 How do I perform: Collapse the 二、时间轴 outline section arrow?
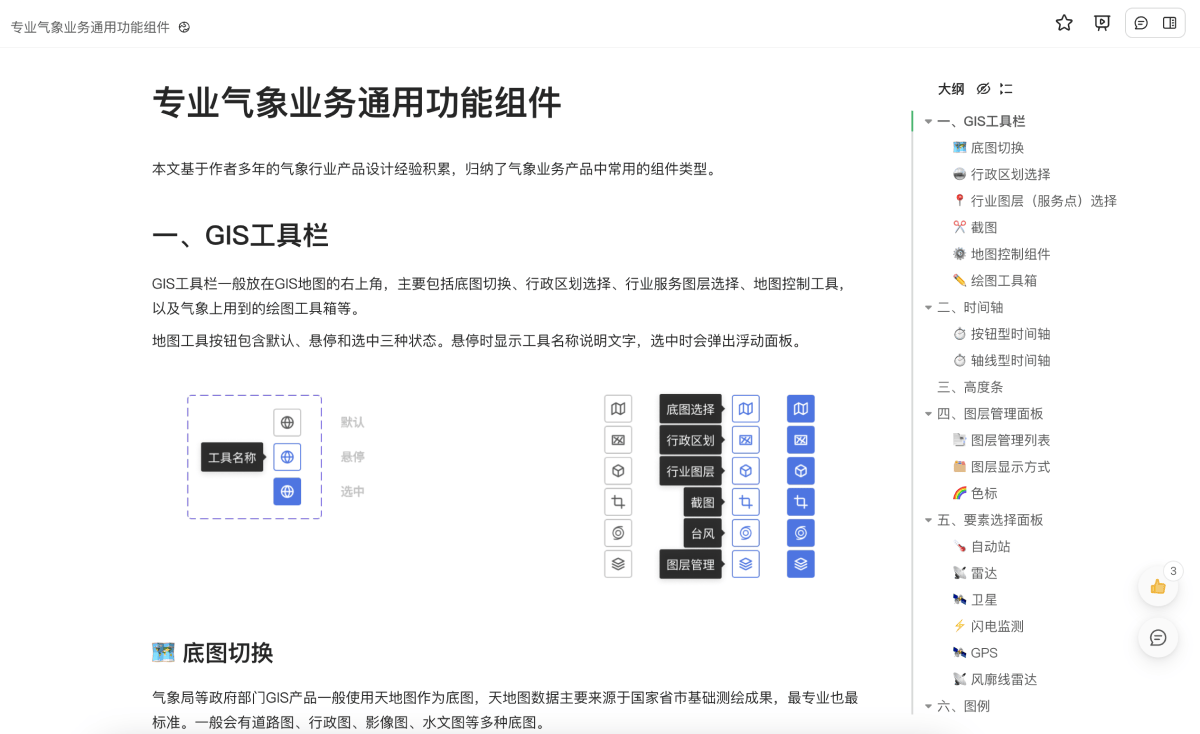coord(928,308)
